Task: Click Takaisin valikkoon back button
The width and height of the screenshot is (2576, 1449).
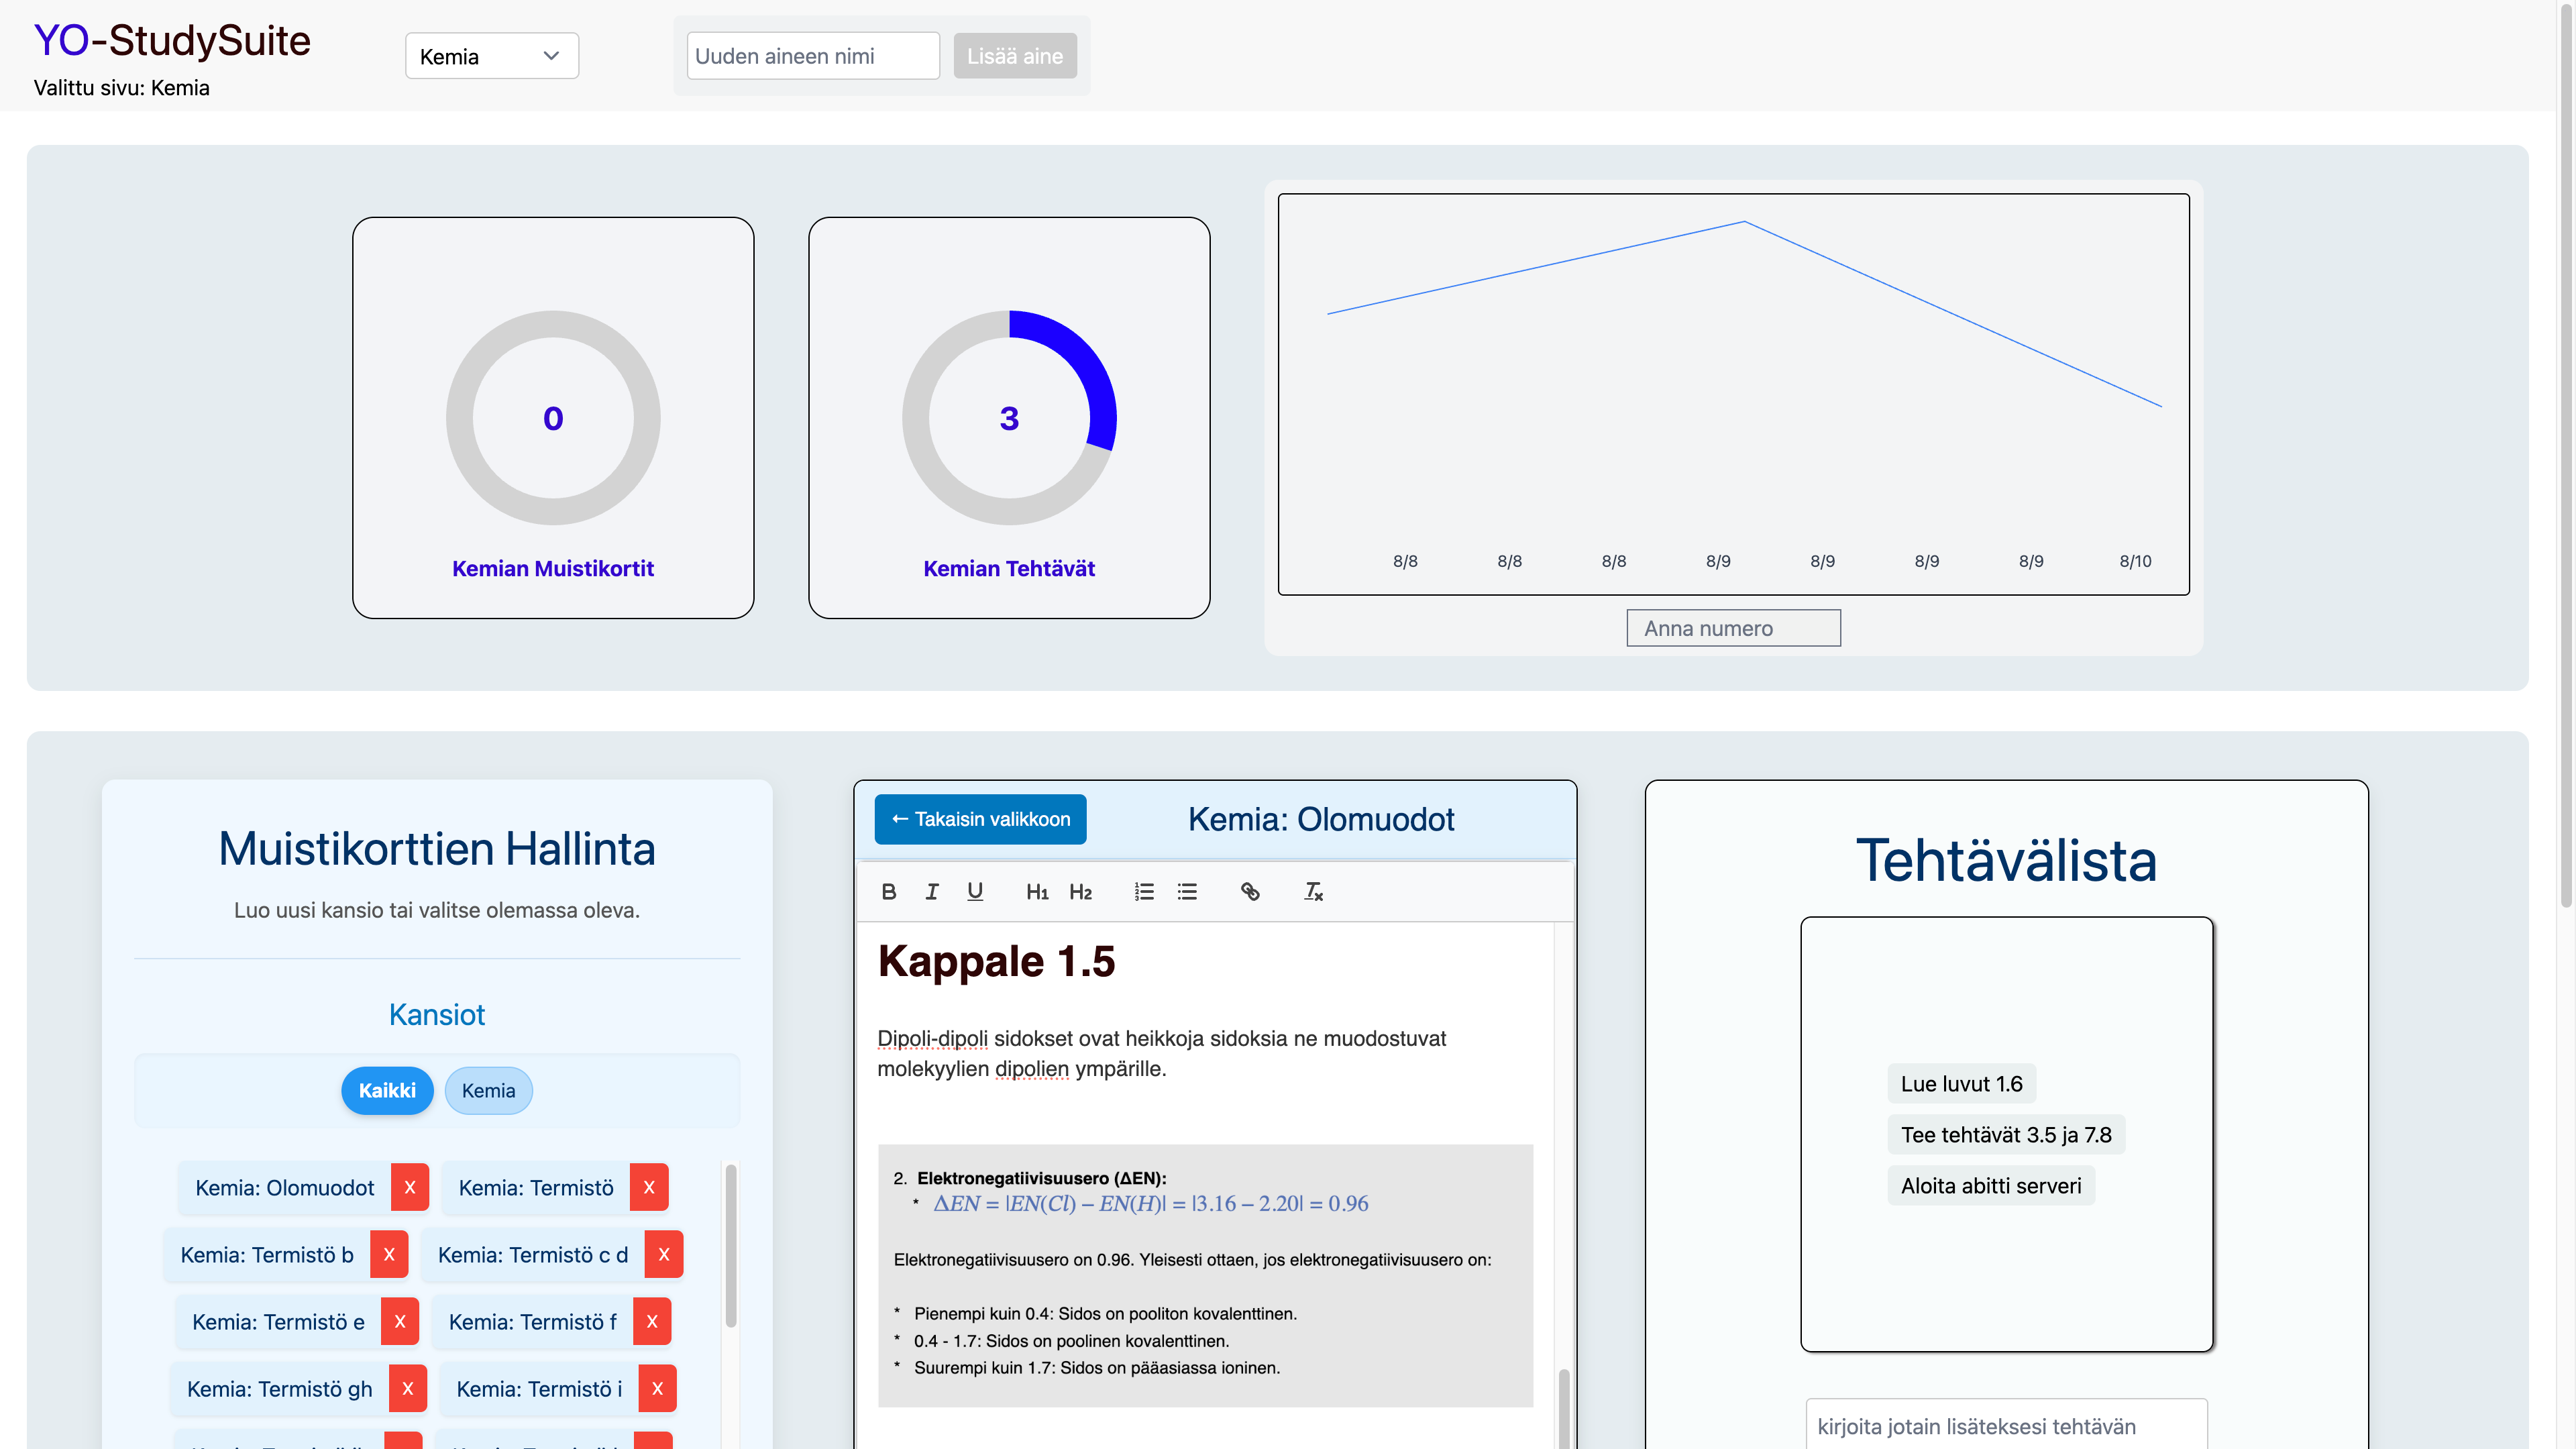Action: (x=980, y=819)
